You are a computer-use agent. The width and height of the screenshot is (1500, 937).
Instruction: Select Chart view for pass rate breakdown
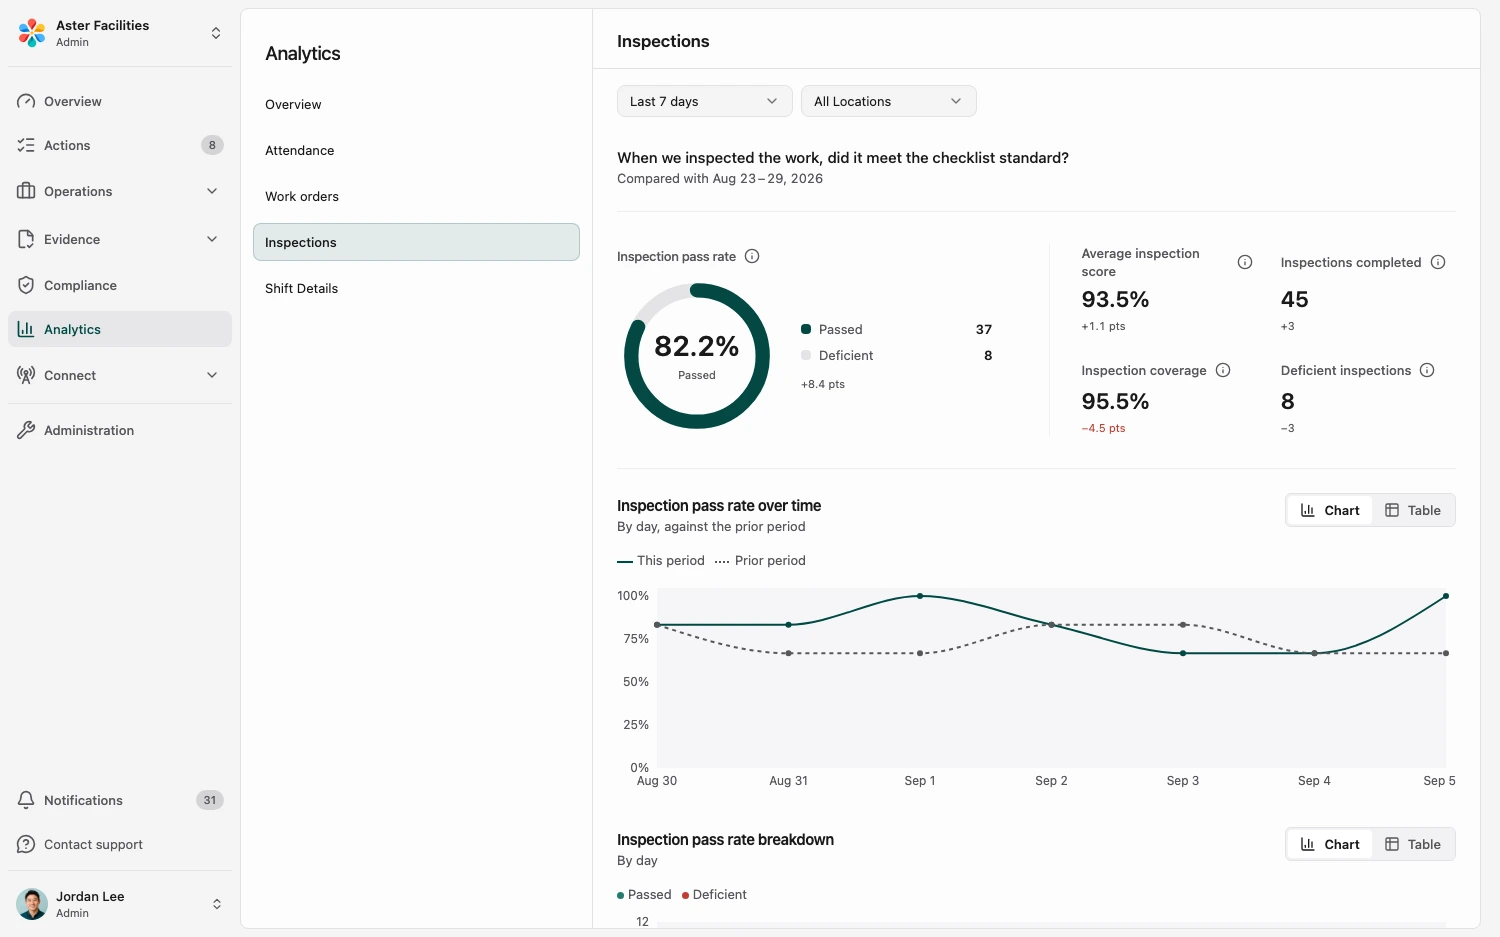(1330, 844)
